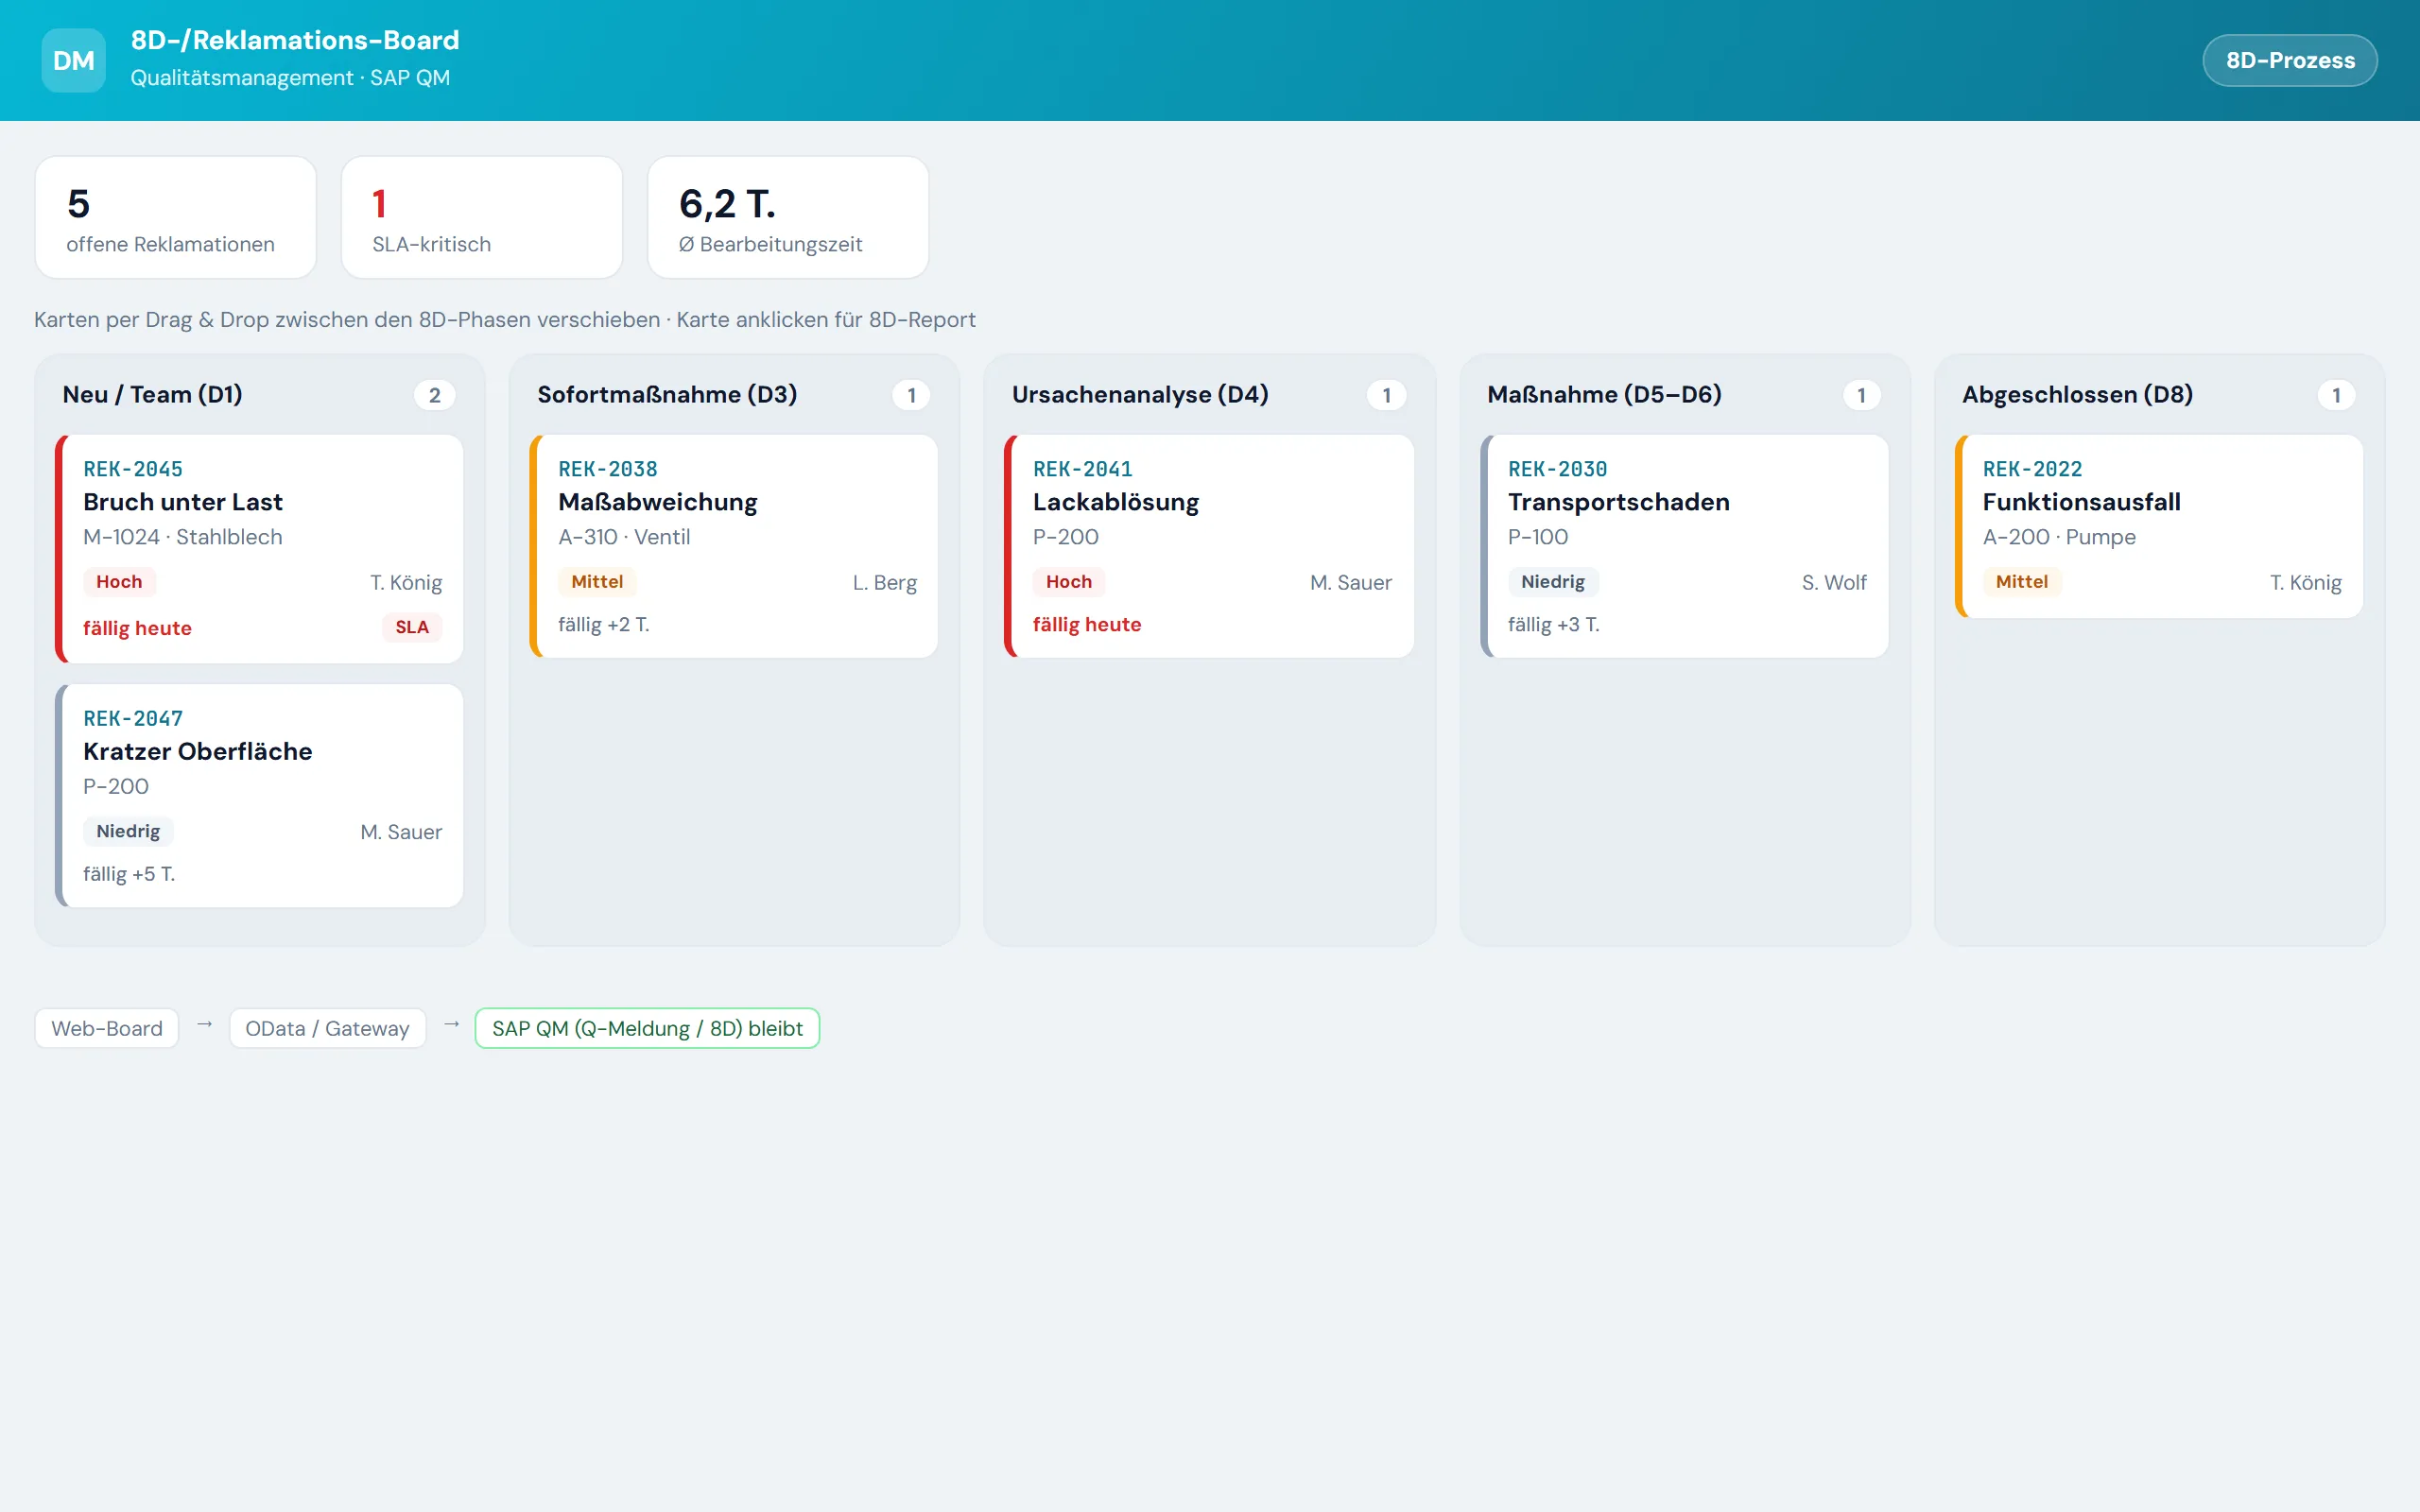
Task: Select the Neu / Team (D1) column header
Action: (152, 394)
